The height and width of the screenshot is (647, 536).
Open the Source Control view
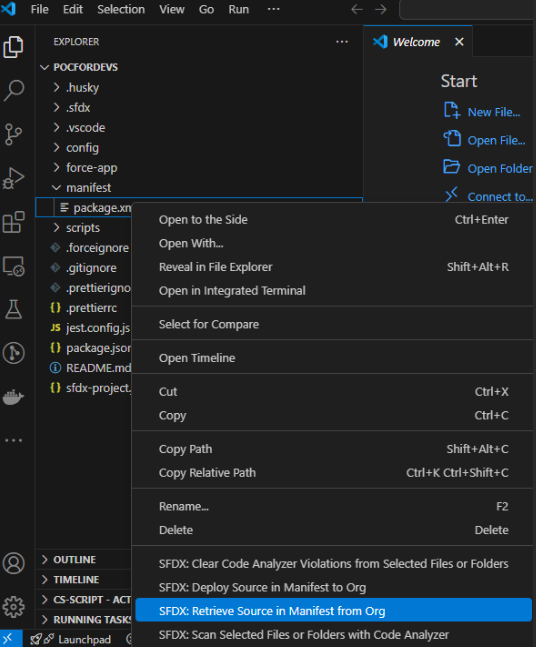tap(14, 135)
